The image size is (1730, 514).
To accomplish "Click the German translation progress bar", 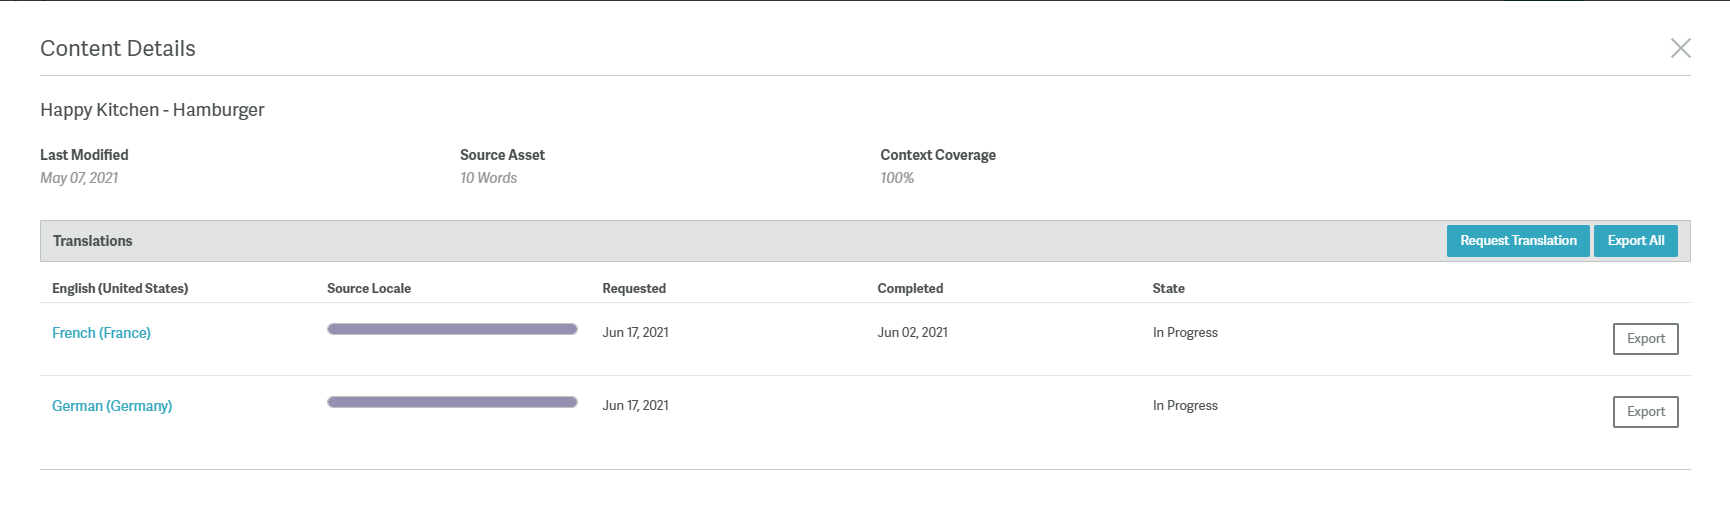I will (x=452, y=402).
